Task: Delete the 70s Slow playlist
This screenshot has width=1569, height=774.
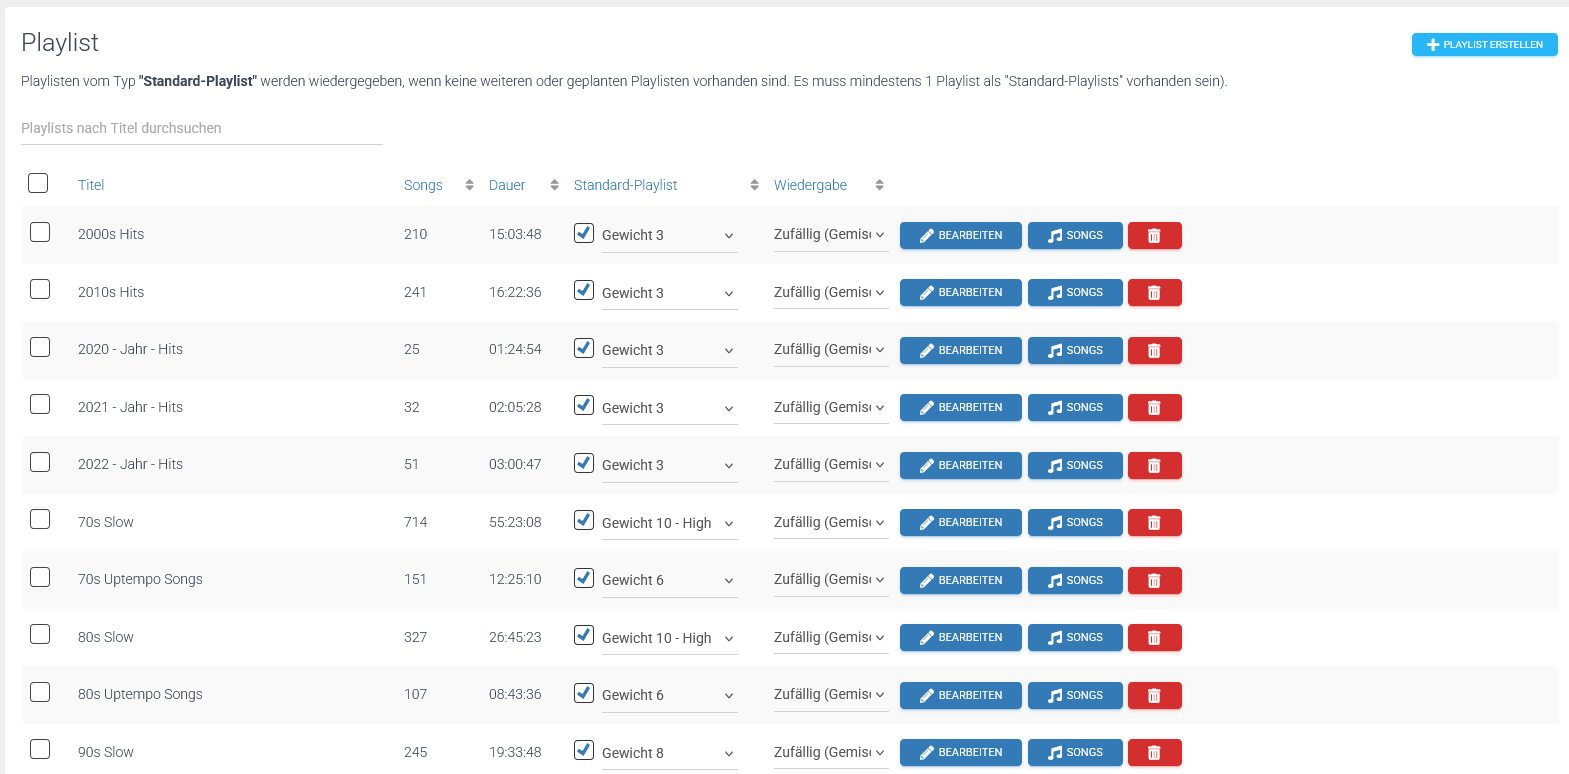Action: pos(1154,523)
